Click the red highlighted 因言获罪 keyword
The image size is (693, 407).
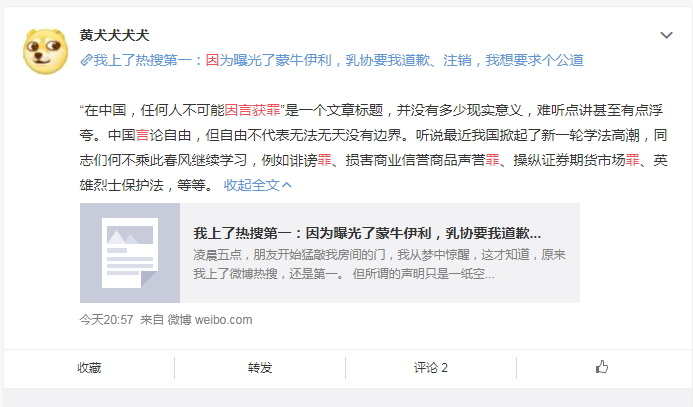click(253, 110)
